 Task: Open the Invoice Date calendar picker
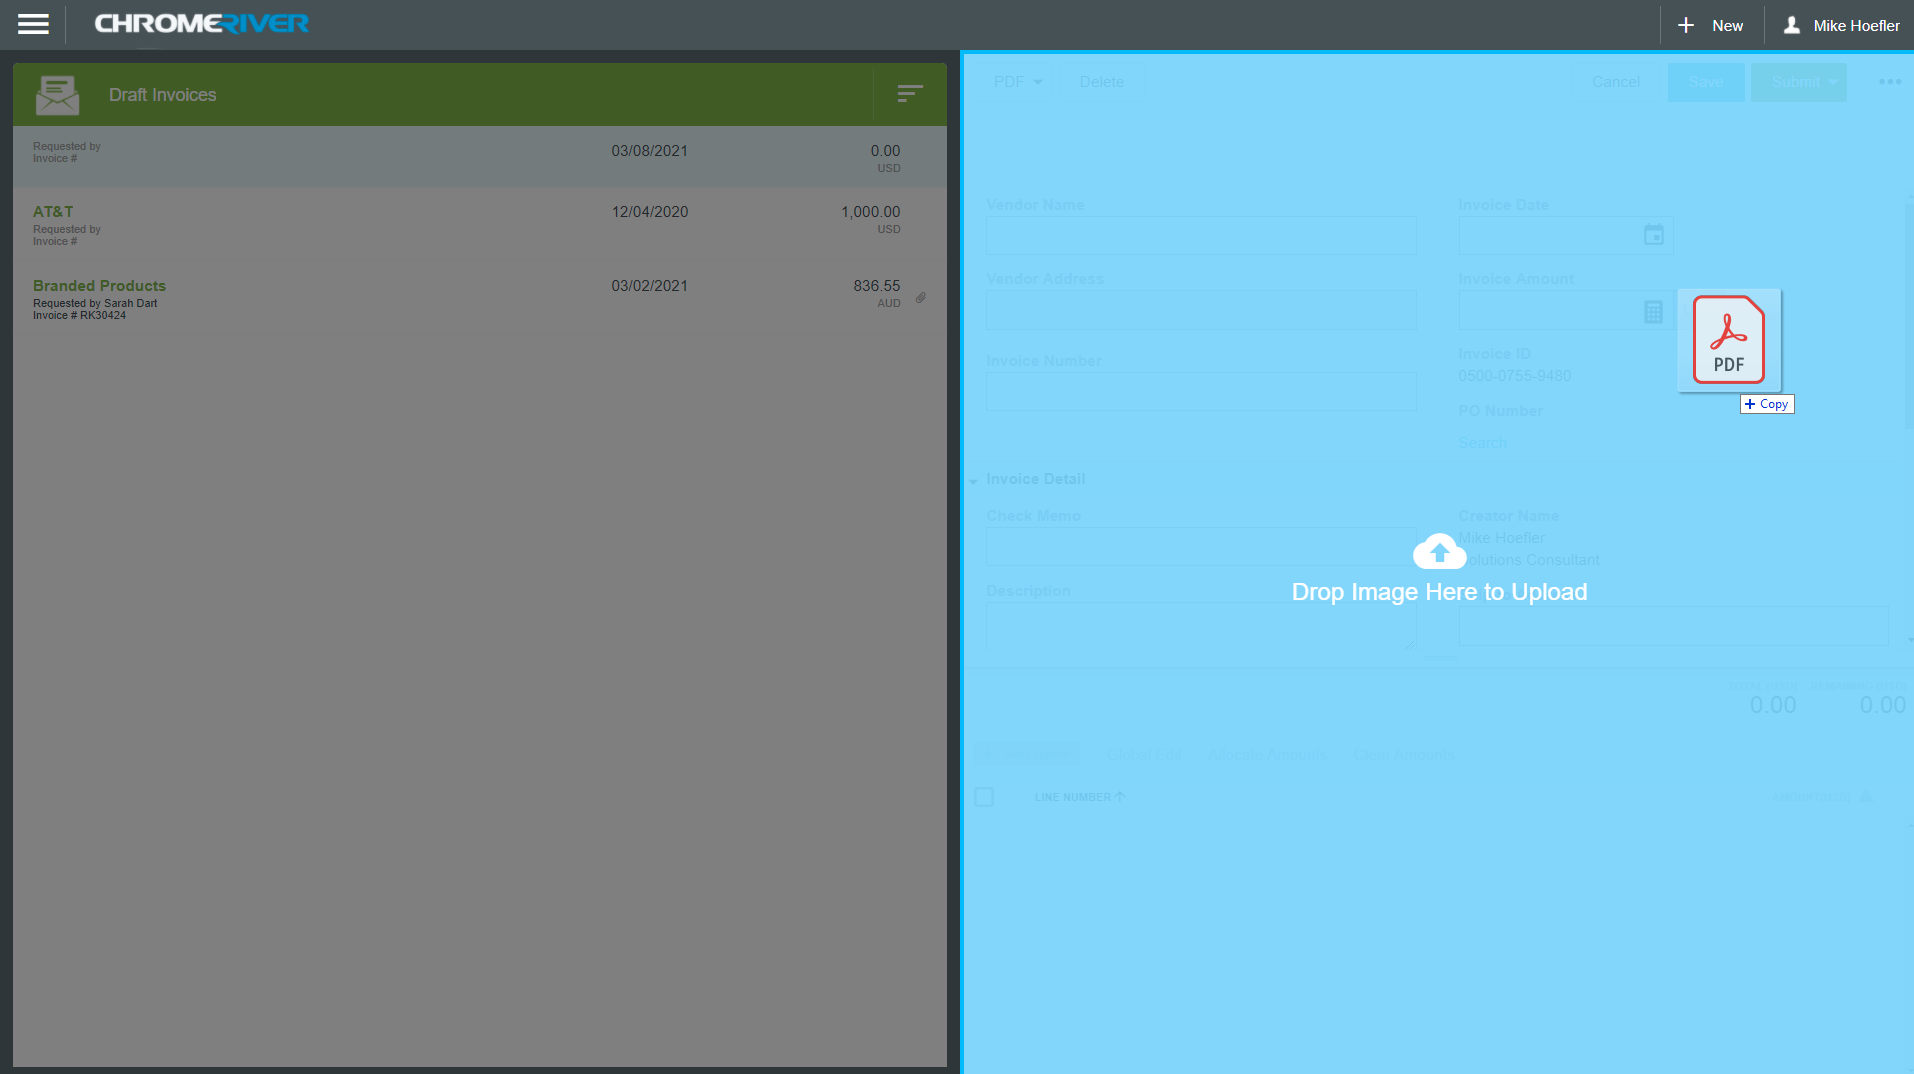pos(1653,234)
